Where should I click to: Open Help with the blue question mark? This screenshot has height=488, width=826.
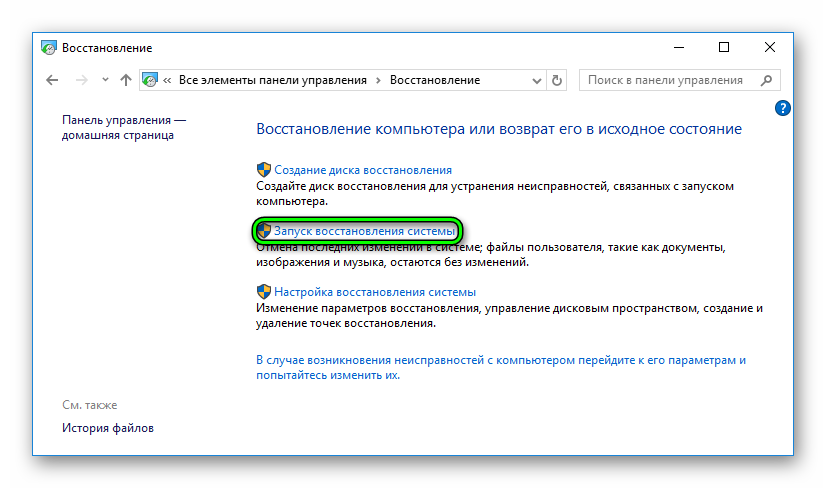tap(783, 108)
